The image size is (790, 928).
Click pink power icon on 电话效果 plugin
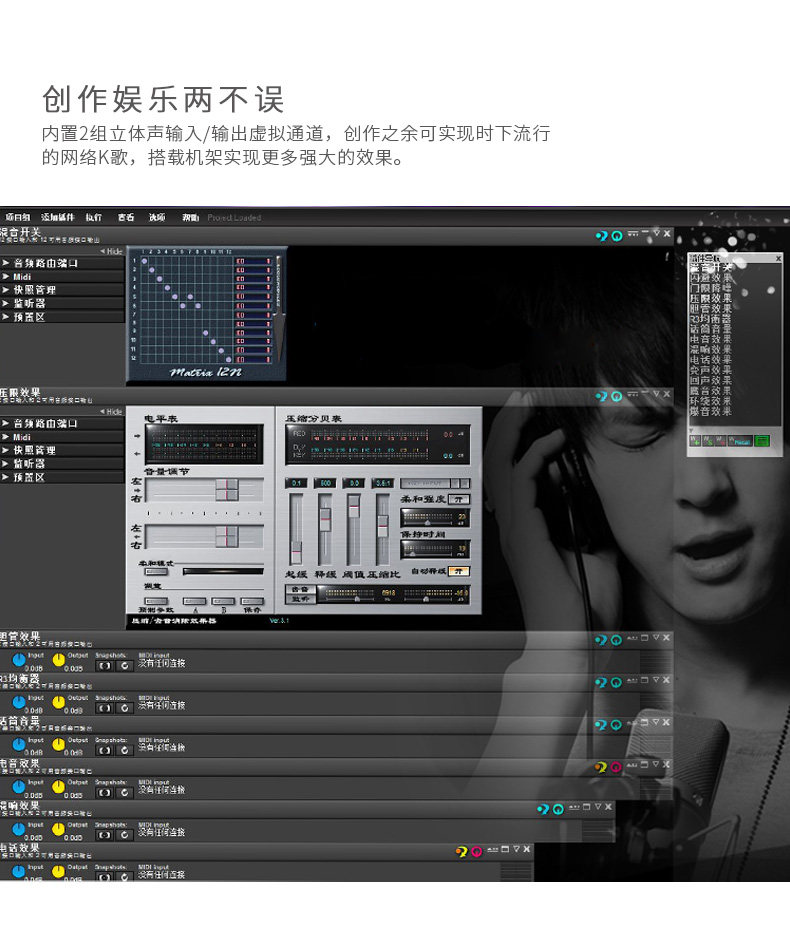pyautogui.click(x=476, y=852)
